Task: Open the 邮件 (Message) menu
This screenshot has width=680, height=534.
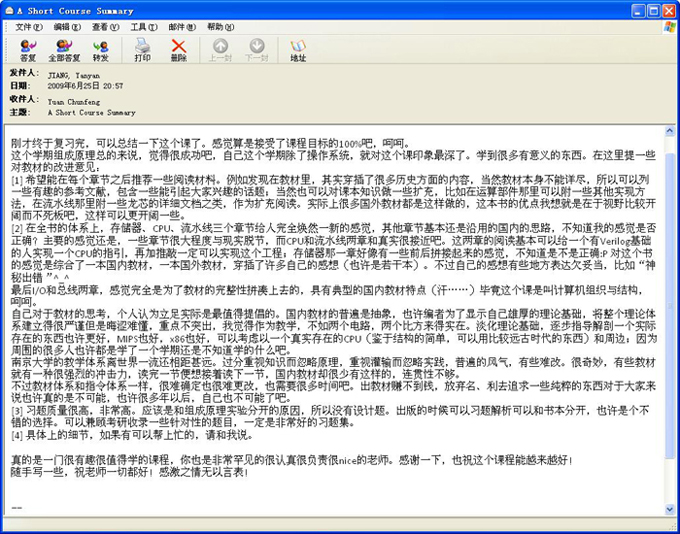Action: (x=181, y=26)
